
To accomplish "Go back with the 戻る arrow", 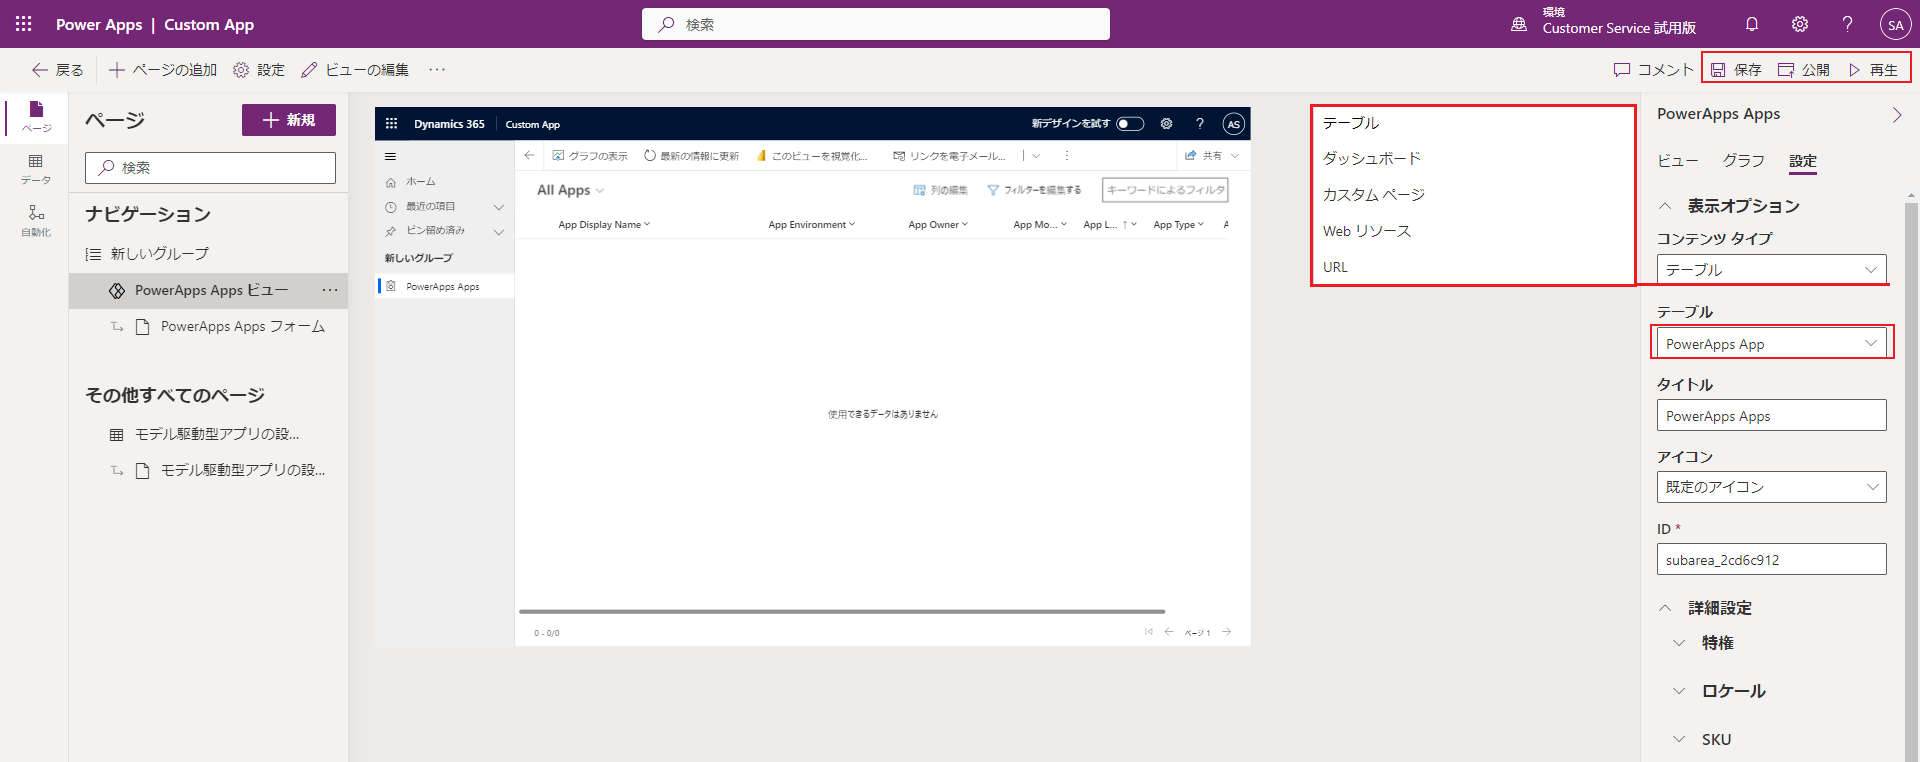I will 57,70.
